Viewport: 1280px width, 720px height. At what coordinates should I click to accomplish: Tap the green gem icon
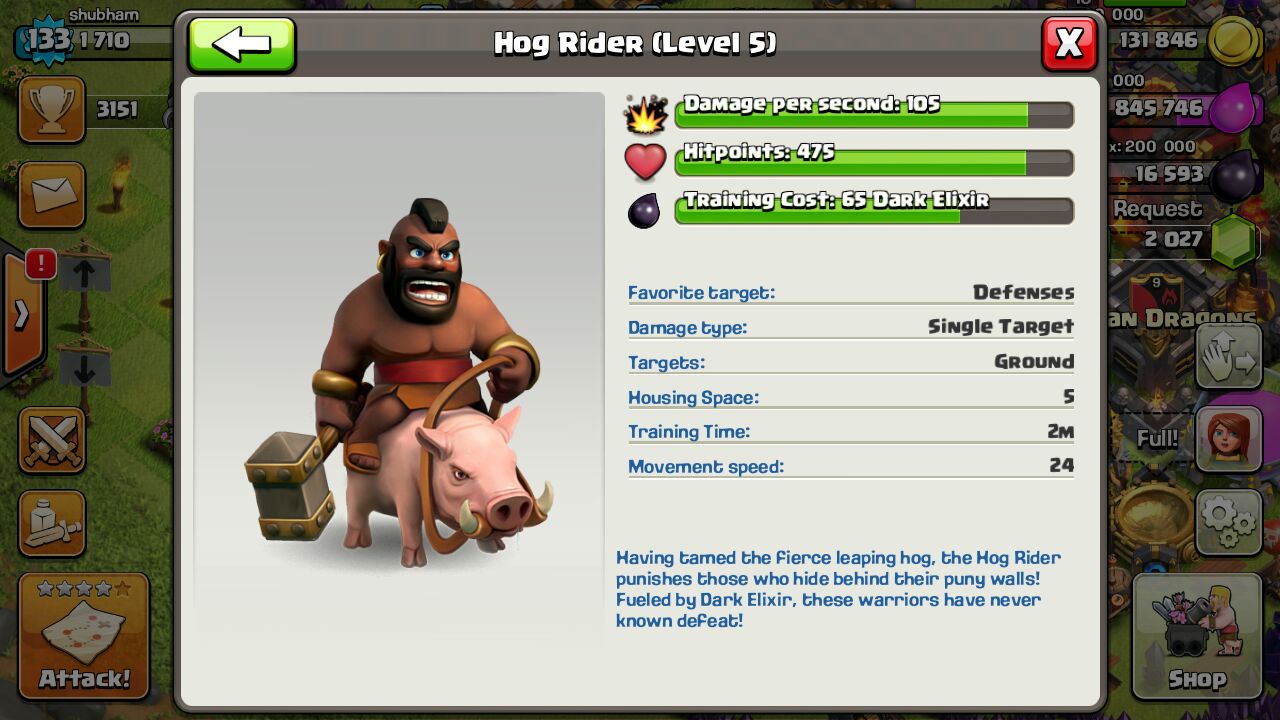pos(1236,241)
